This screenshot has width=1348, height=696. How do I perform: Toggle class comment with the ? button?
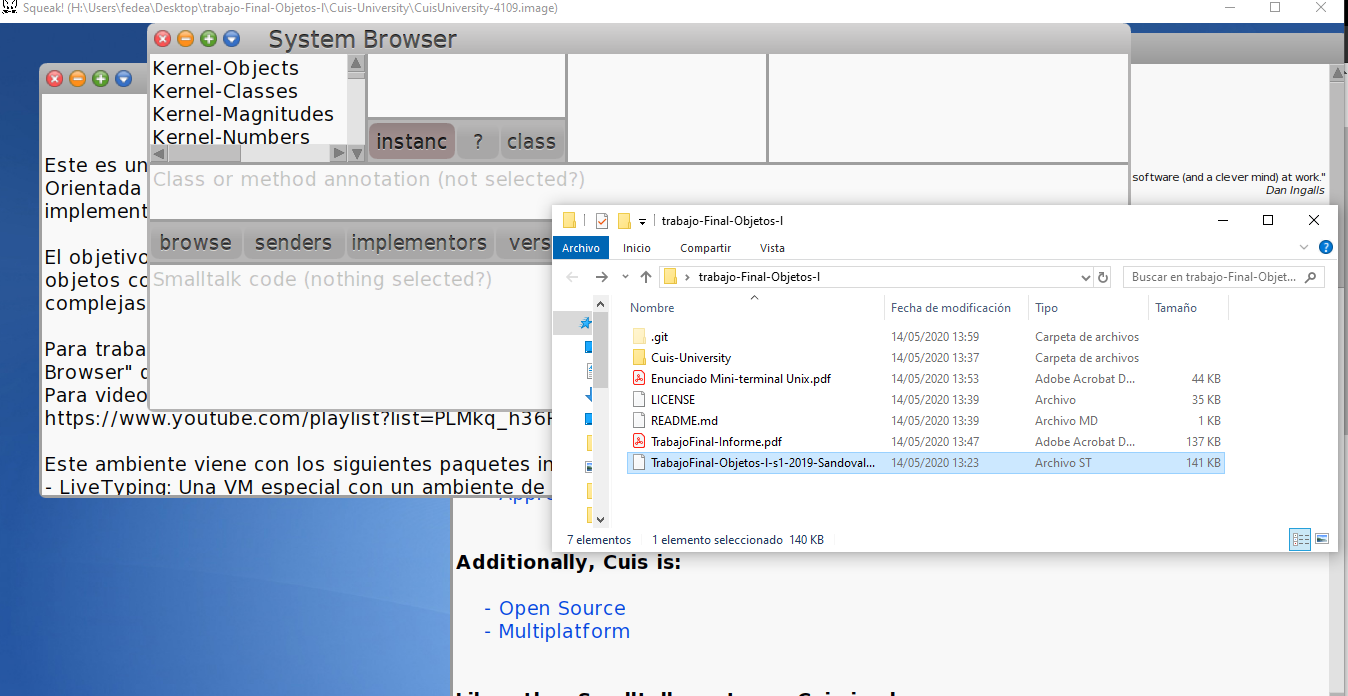pos(478,141)
